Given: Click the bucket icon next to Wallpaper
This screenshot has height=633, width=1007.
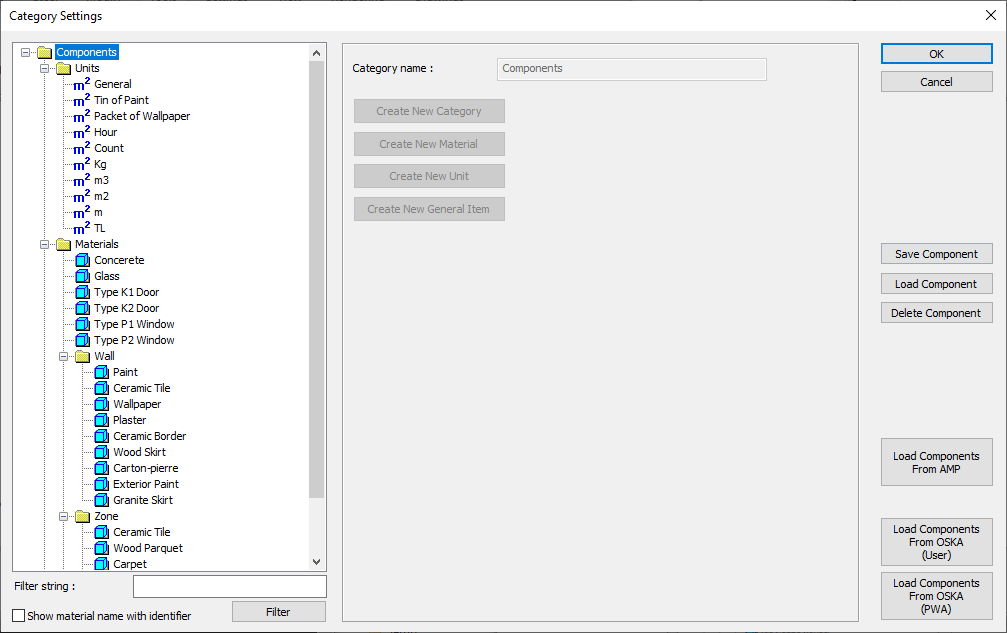Looking at the screenshot, I should click(x=101, y=403).
